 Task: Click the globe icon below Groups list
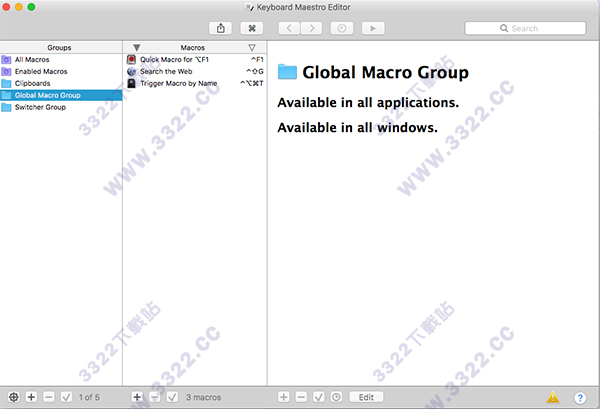[x=12, y=397]
